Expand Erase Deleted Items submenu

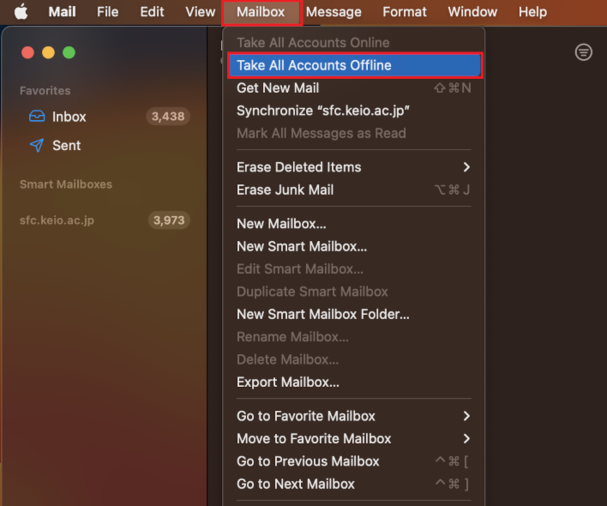[466, 167]
